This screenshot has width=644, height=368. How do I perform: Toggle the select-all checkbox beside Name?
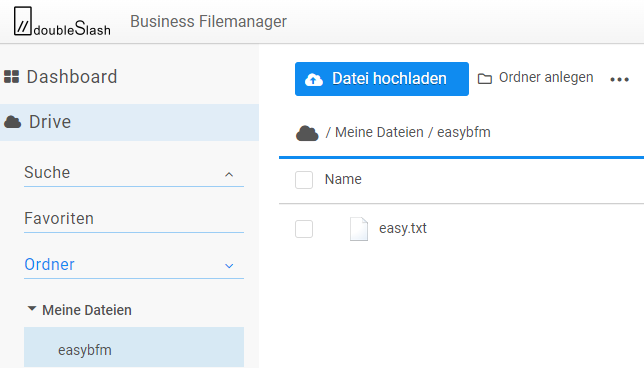click(x=304, y=180)
